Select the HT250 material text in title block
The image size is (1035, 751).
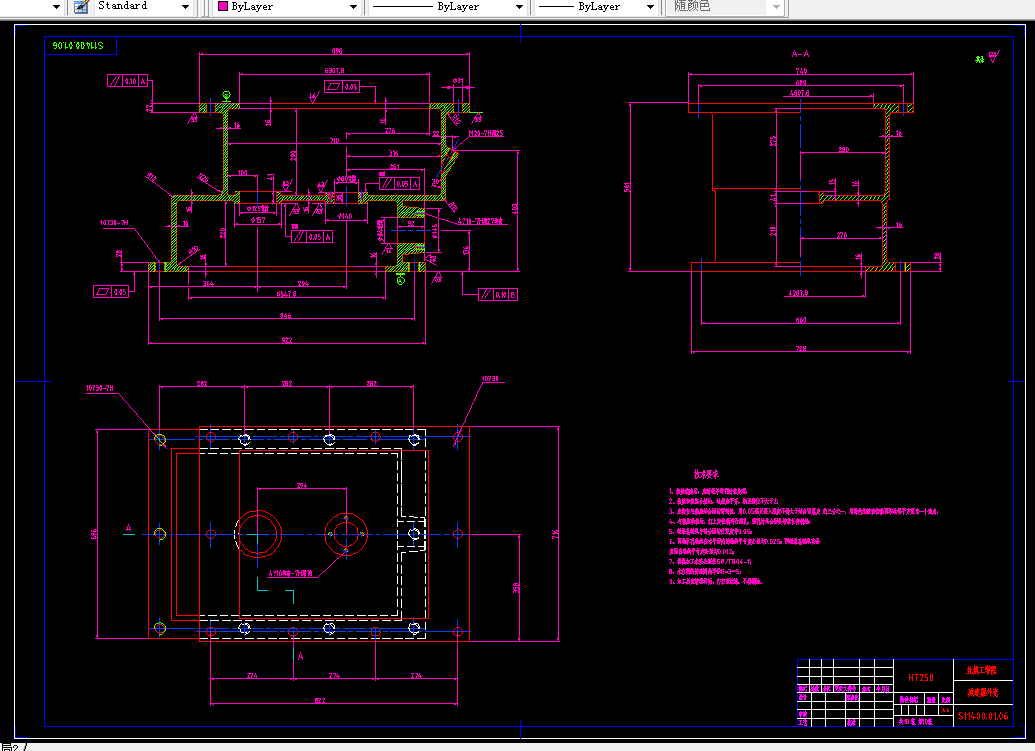click(x=921, y=678)
